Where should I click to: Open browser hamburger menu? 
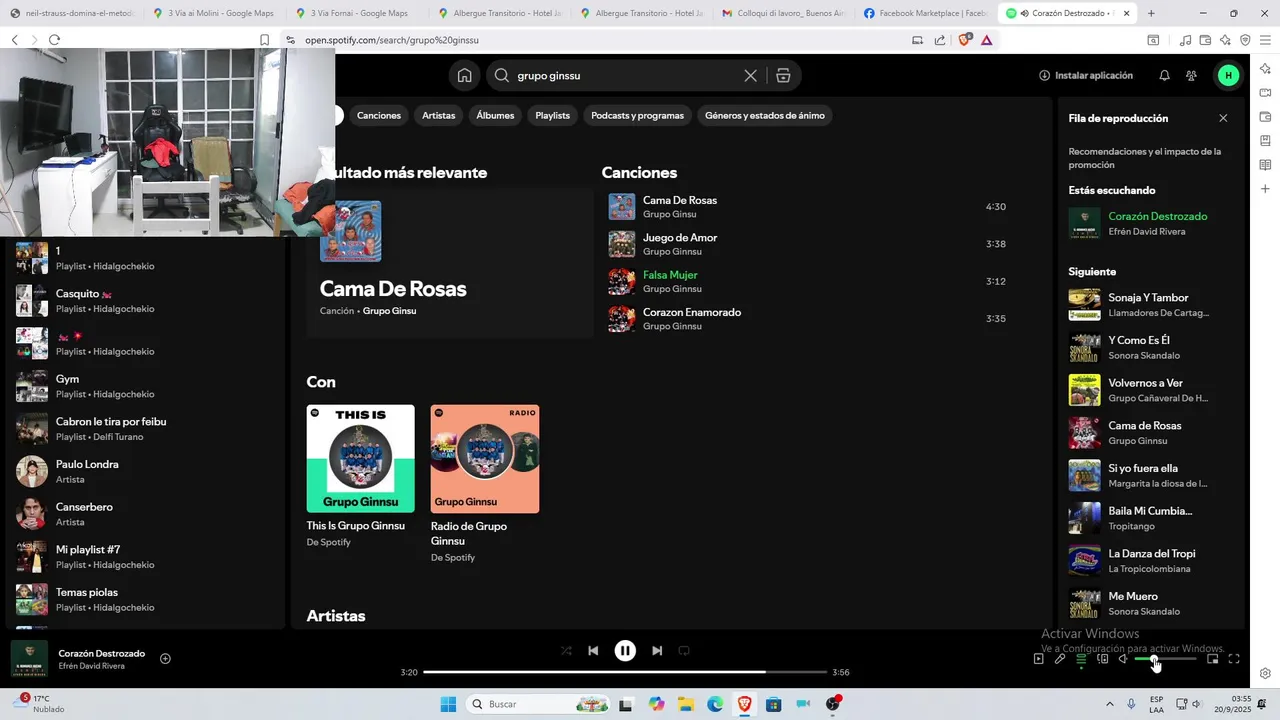tap(1265, 40)
